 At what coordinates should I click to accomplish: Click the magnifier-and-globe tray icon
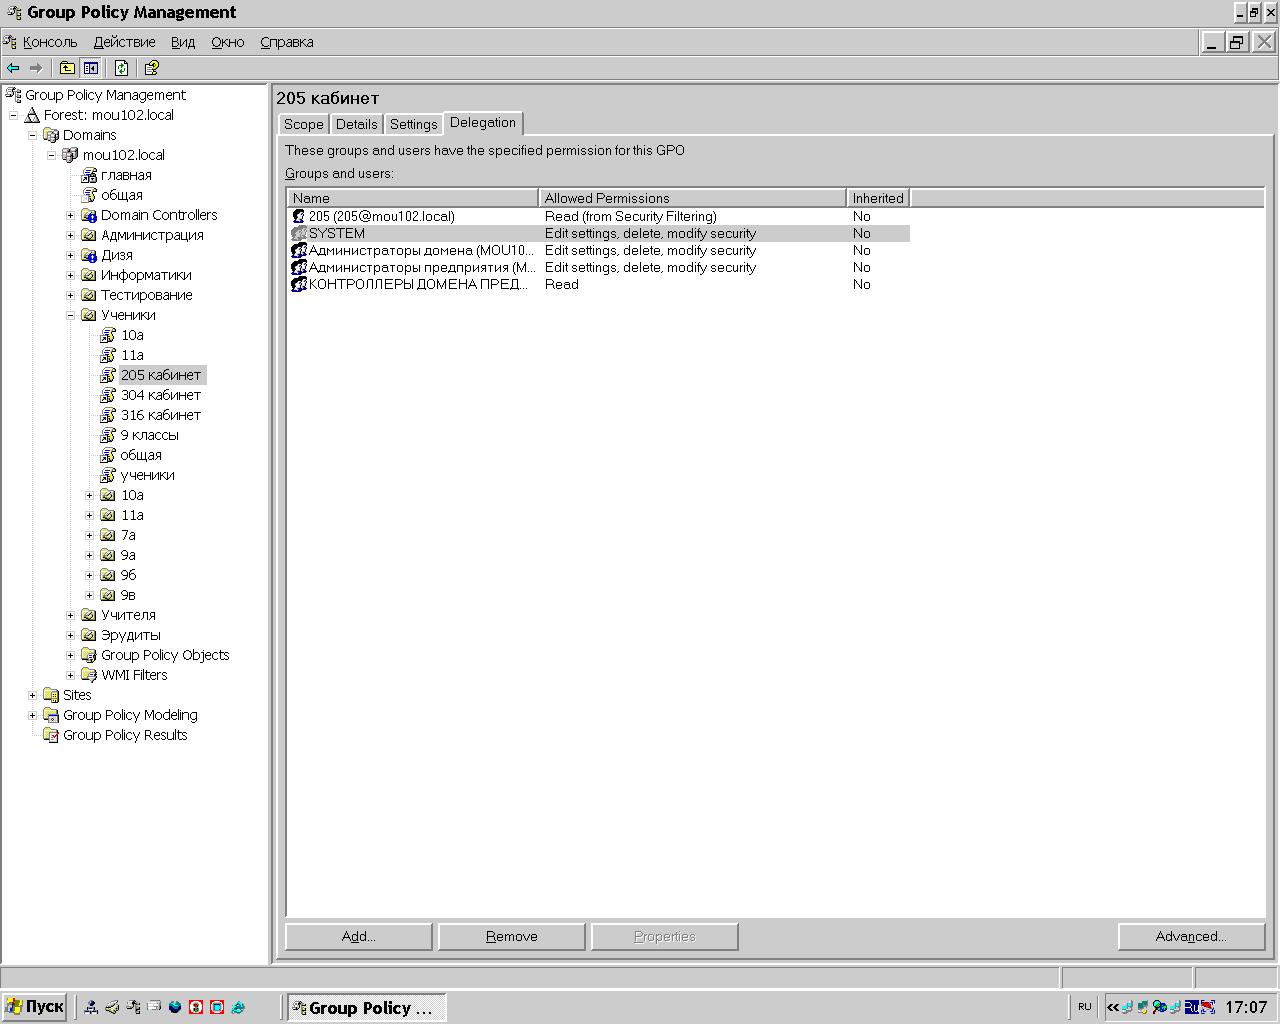coord(1159,1007)
